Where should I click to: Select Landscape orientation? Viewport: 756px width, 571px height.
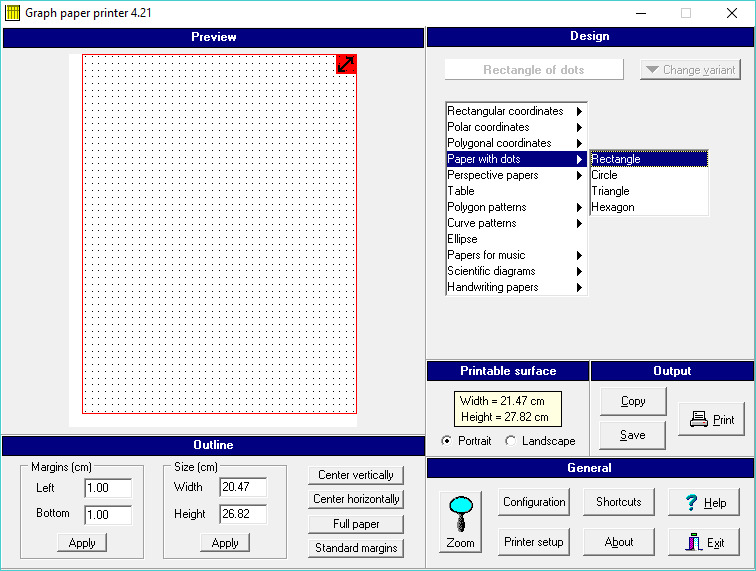(x=511, y=441)
